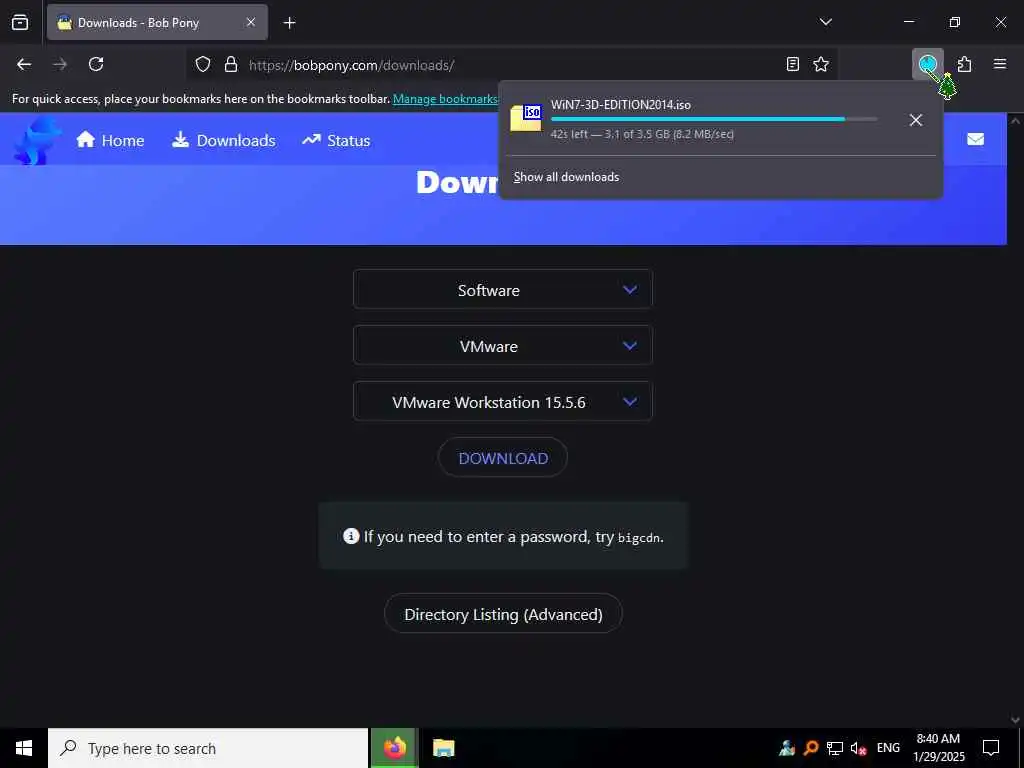Toggle reader view icon
Viewport: 1024px width, 768px height.
pos(792,64)
